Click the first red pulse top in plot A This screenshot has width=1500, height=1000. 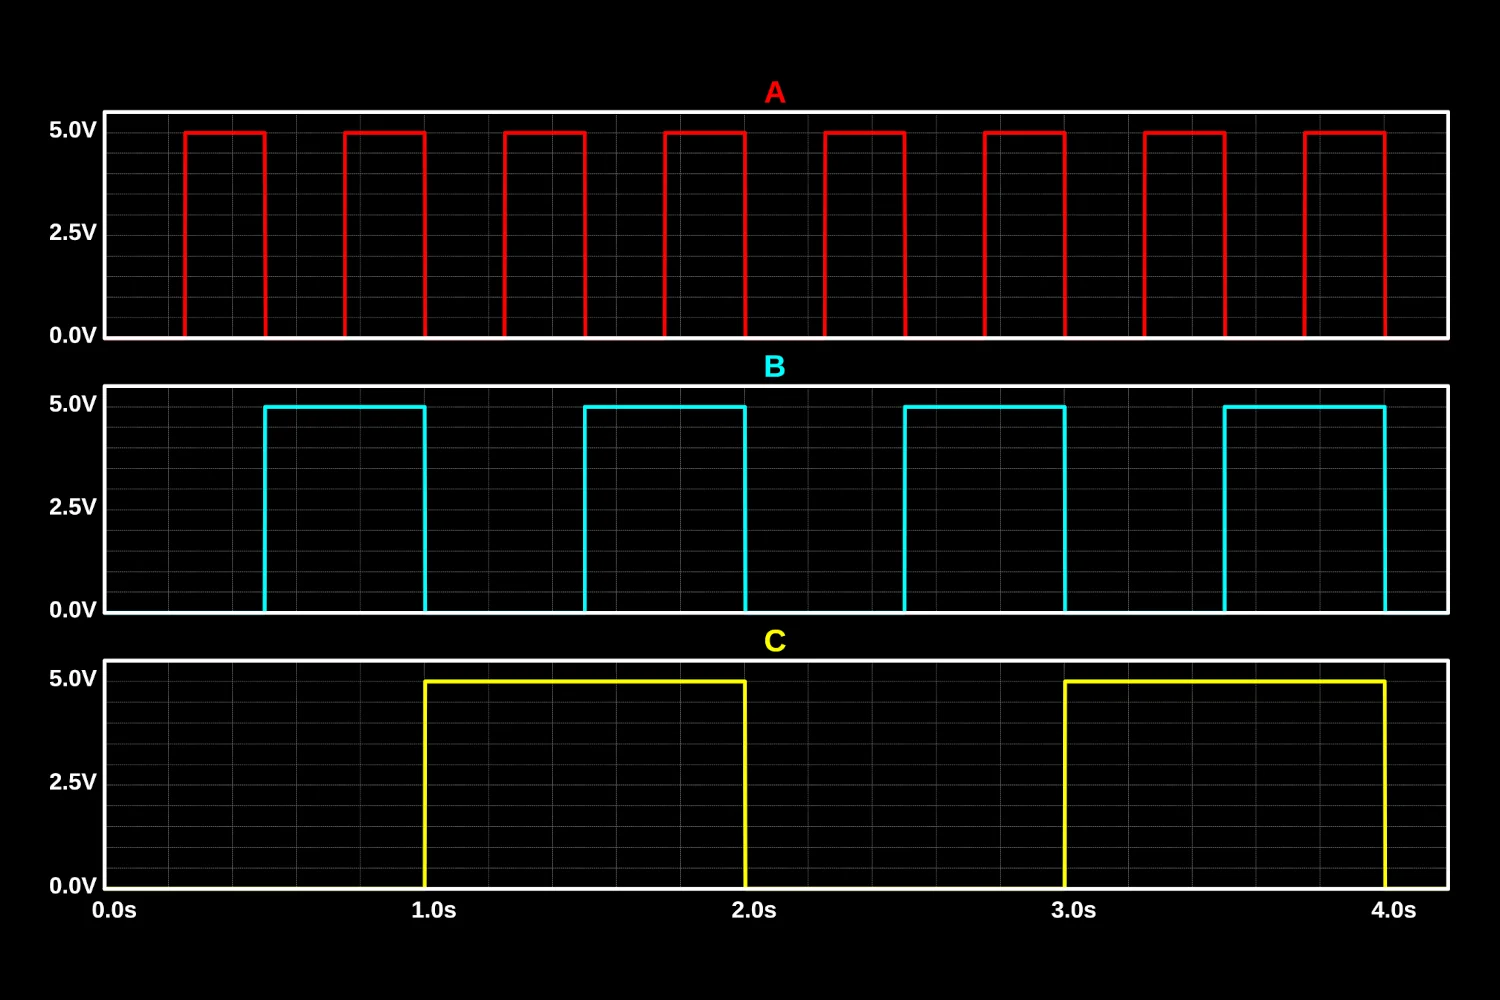click(225, 133)
